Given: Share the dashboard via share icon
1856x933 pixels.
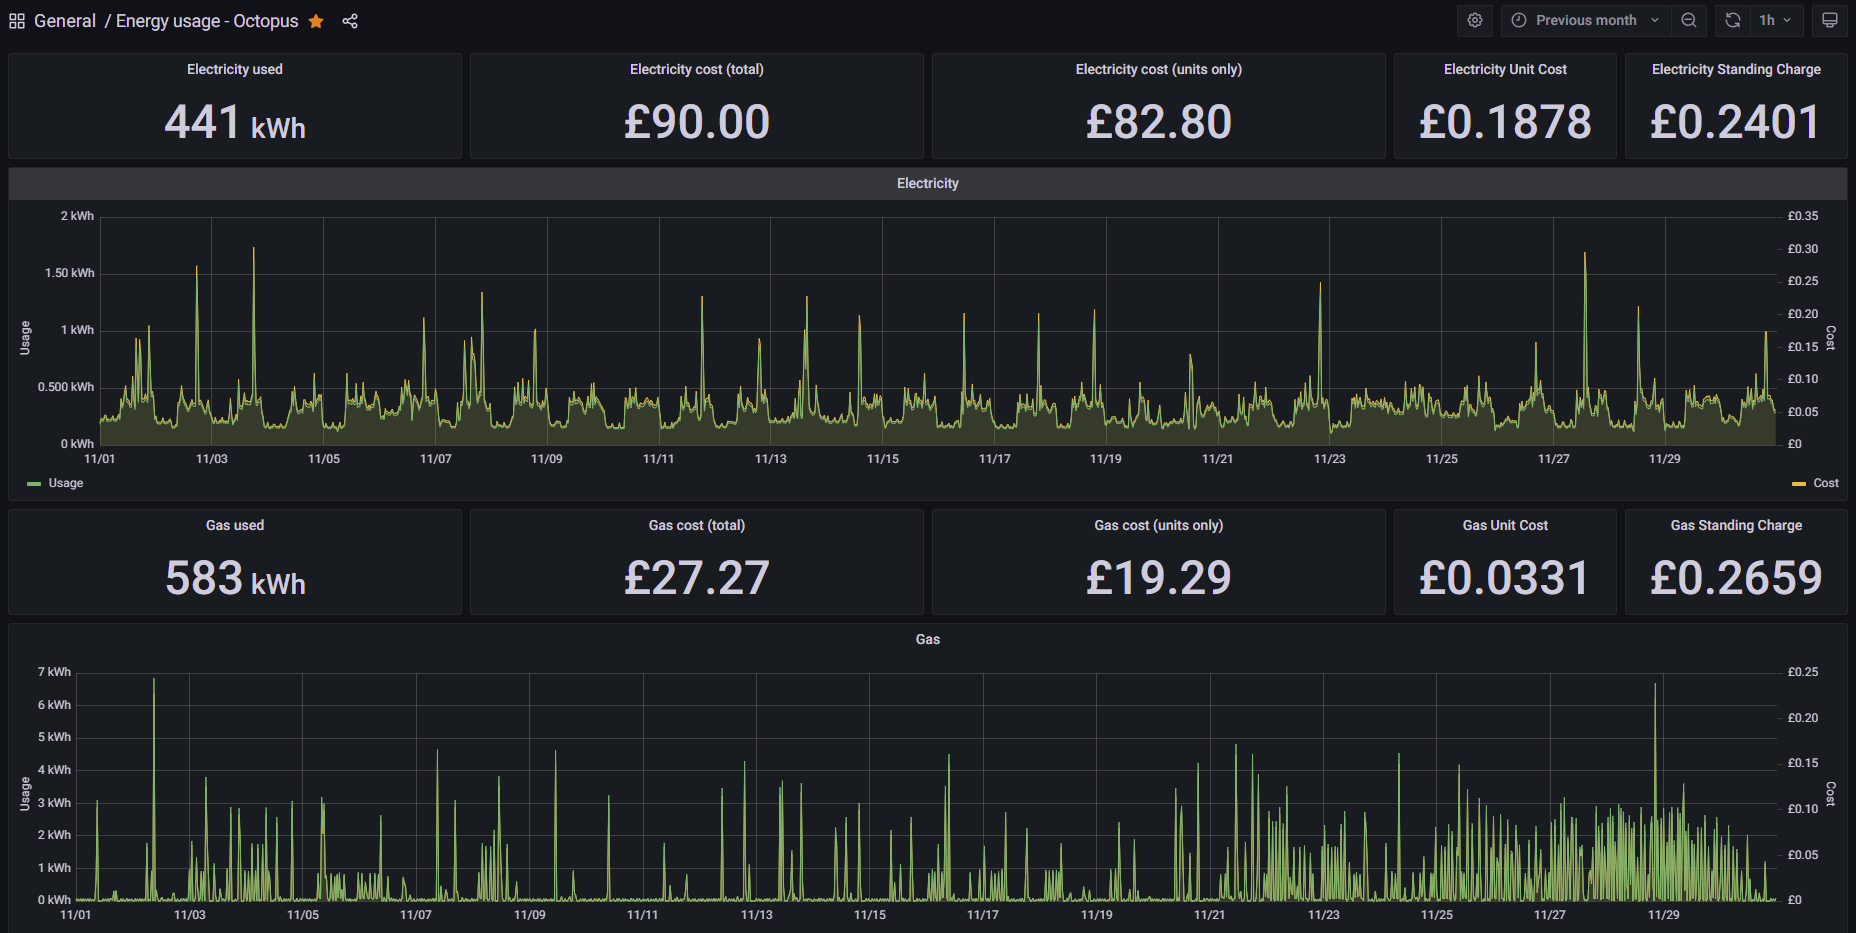Looking at the screenshot, I should [x=350, y=21].
